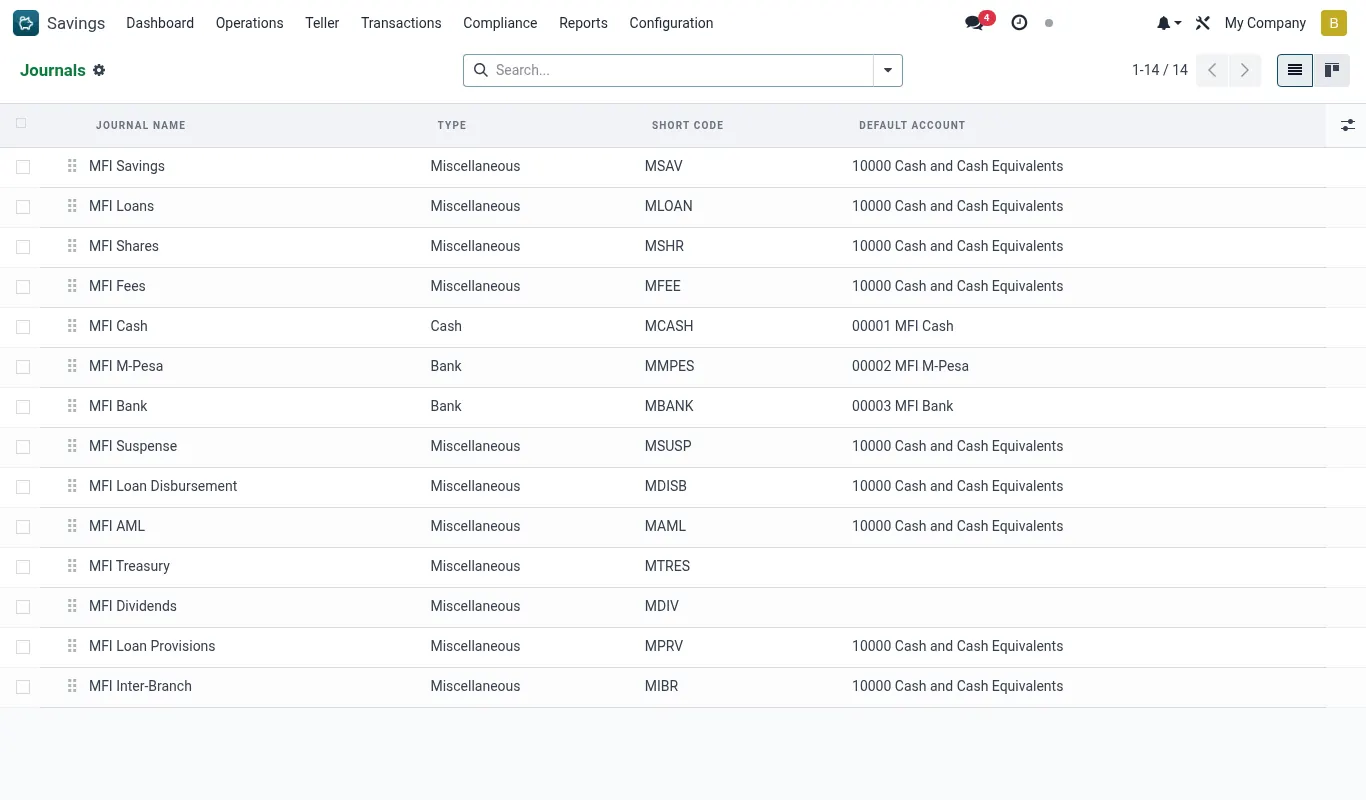
Task: Grab the drag handle of MFI AML
Action: 72,526
